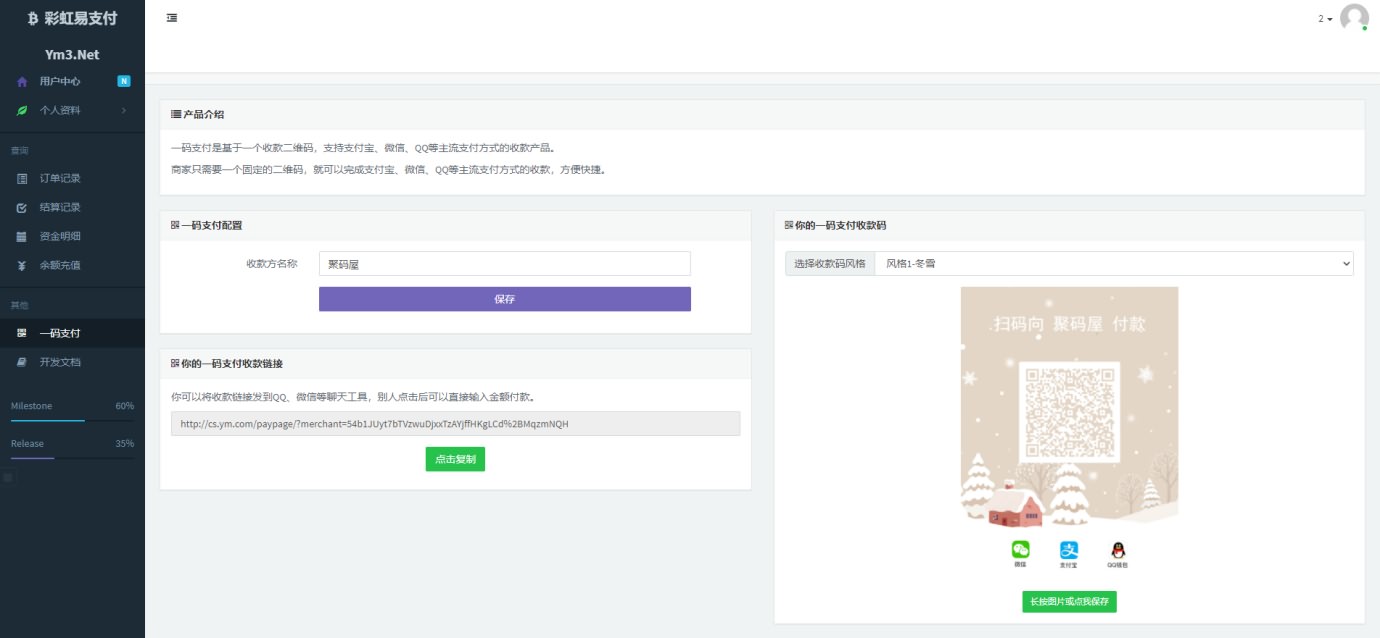Screen dimensions: 1380x638
Task: Click the description line starting 一码支付是基于
Action: 363,148
